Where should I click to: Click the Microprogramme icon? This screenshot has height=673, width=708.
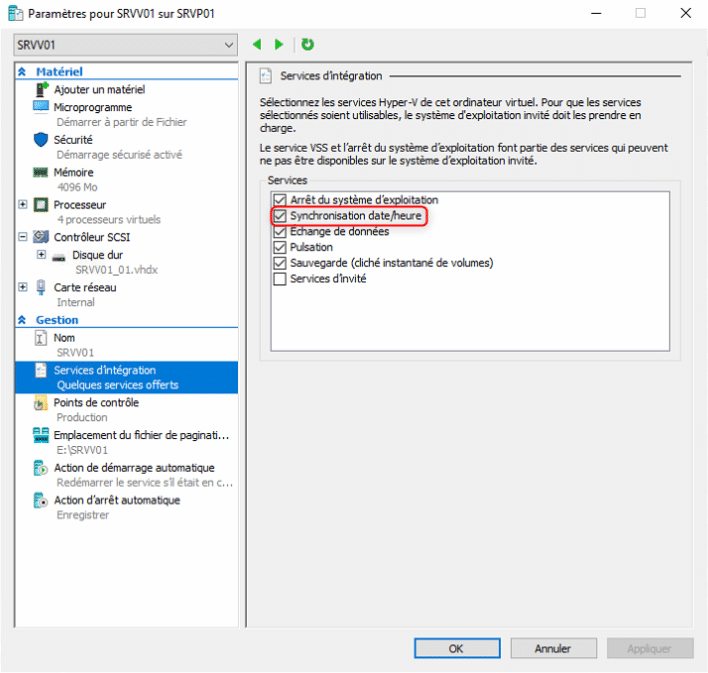coord(41,107)
